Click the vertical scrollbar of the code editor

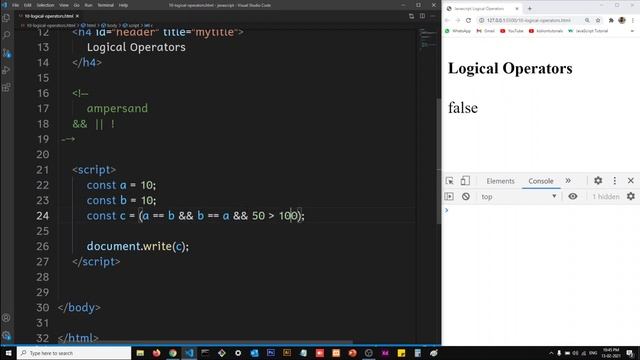coord(439,161)
